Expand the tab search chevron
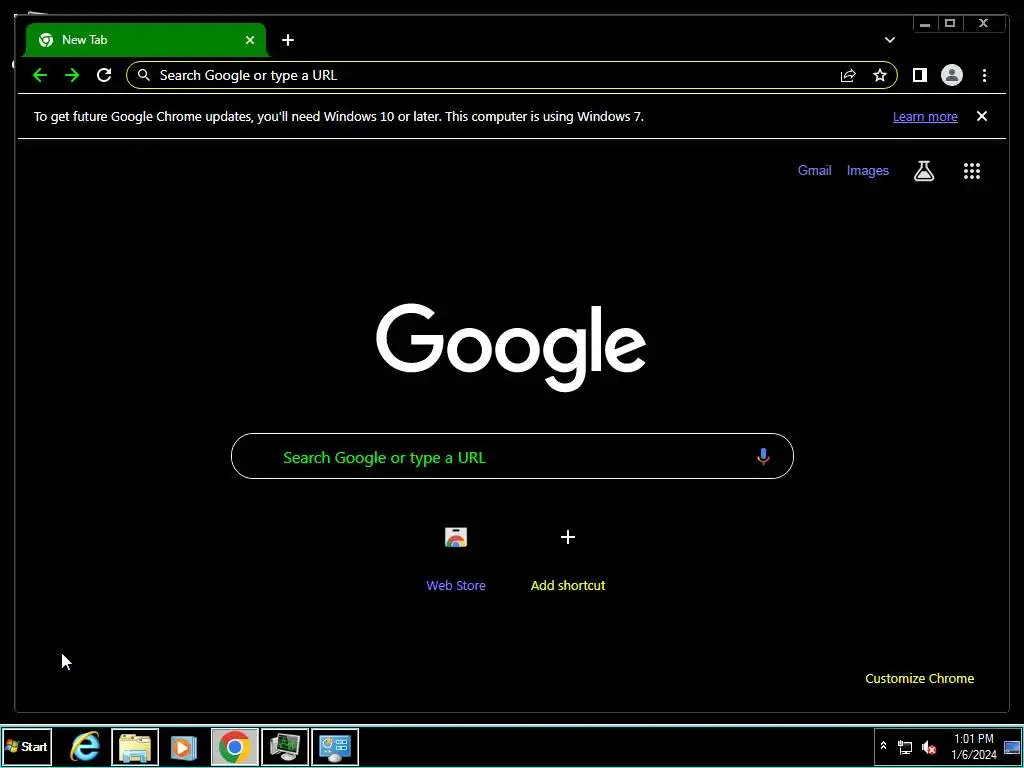The image size is (1024, 768). coord(889,40)
